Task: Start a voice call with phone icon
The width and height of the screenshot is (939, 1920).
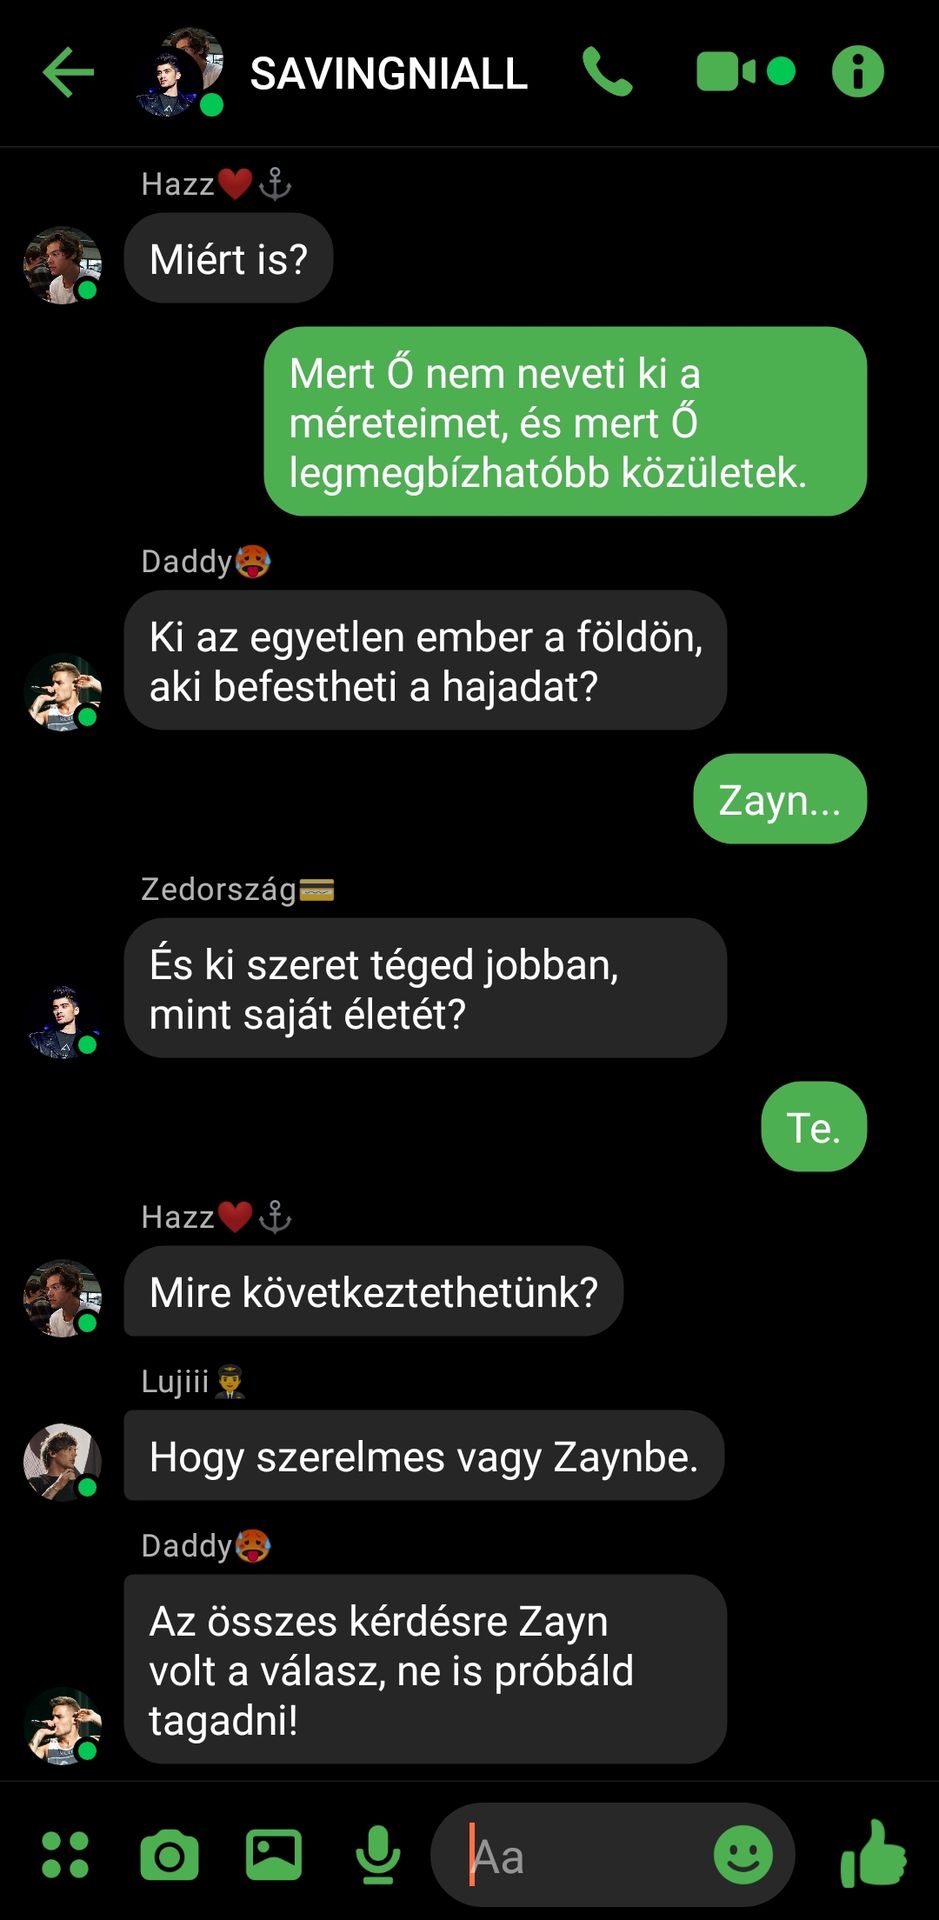Action: (x=607, y=72)
